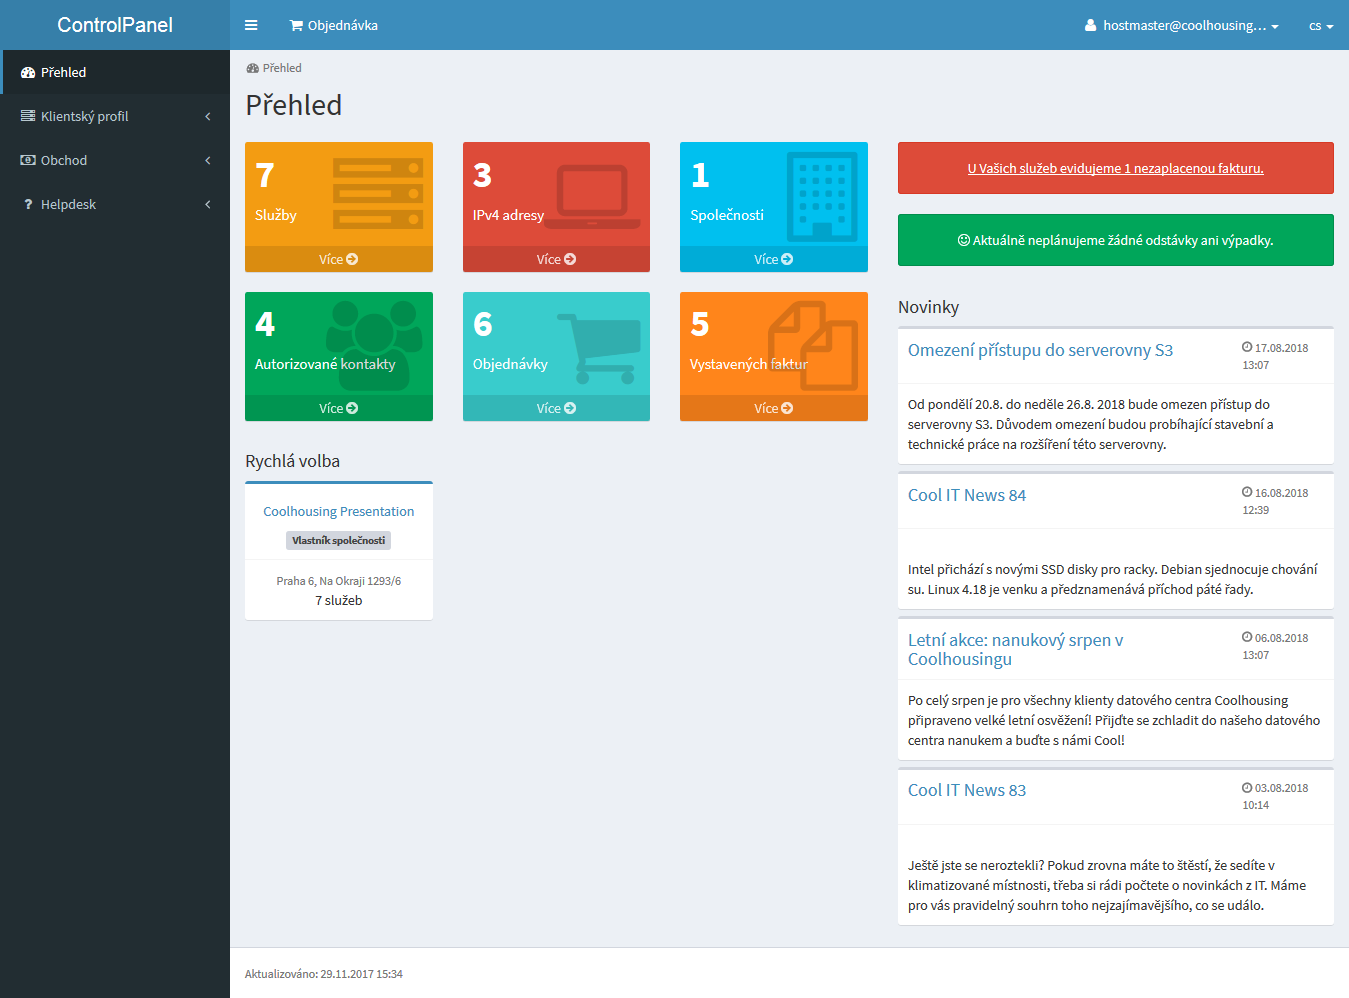1349x998 pixels.
Task: Click the ControlPanel logo
Action: tap(115, 25)
